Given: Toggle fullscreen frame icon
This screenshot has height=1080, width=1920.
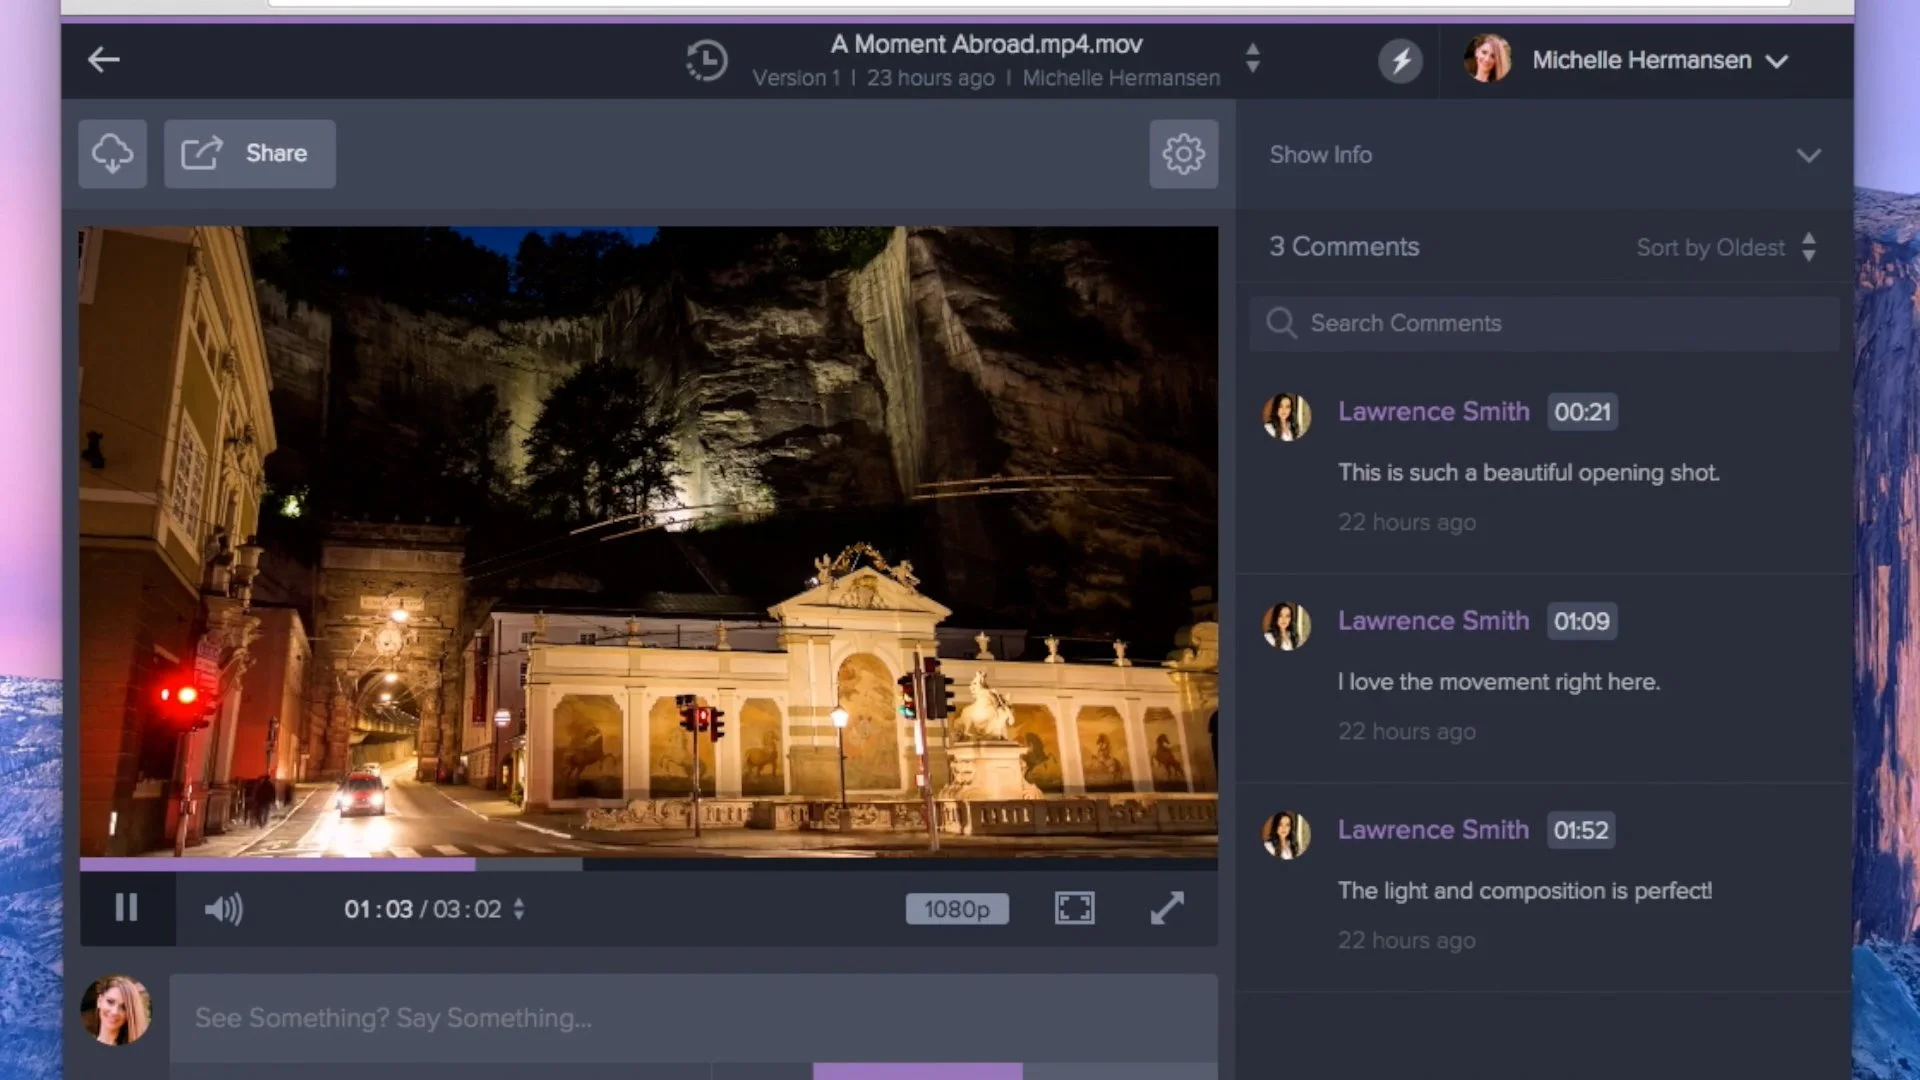Looking at the screenshot, I should tap(1075, 908).
